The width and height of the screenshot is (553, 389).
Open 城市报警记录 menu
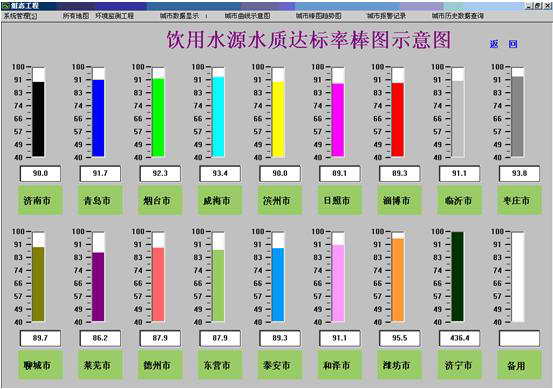point(386,16)
